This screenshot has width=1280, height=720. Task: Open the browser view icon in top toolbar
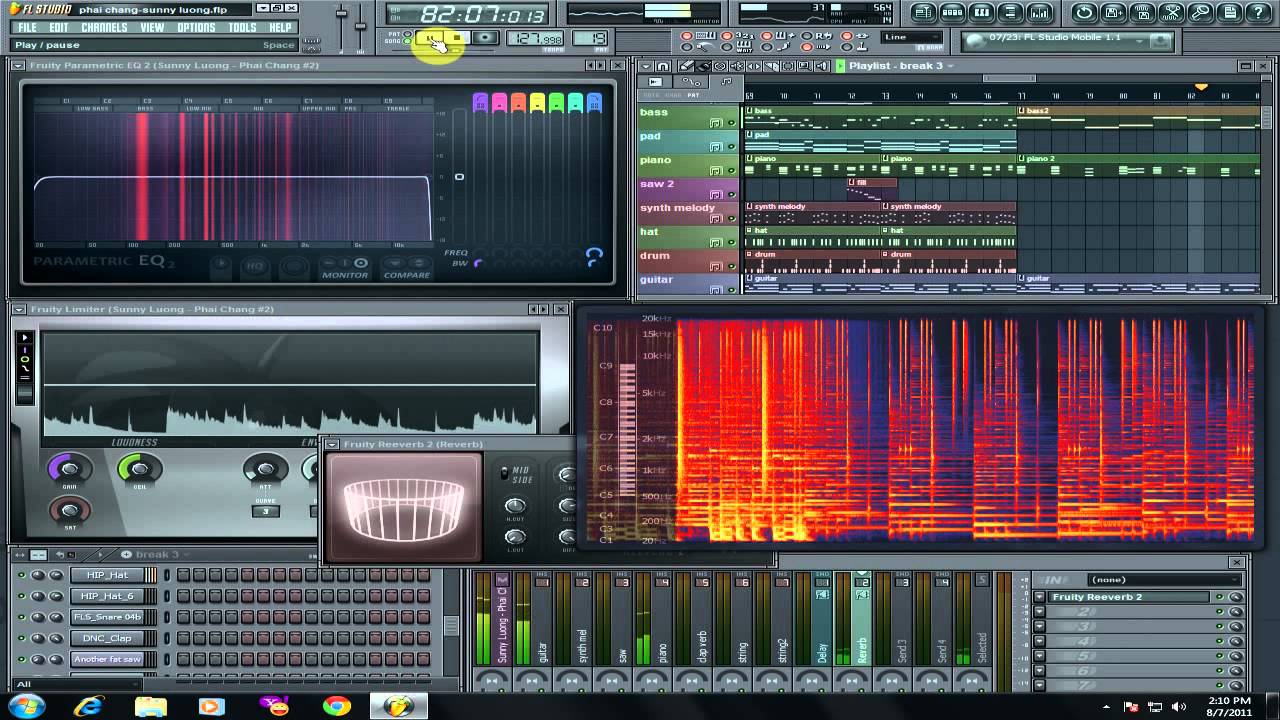tap(1011, 13)
